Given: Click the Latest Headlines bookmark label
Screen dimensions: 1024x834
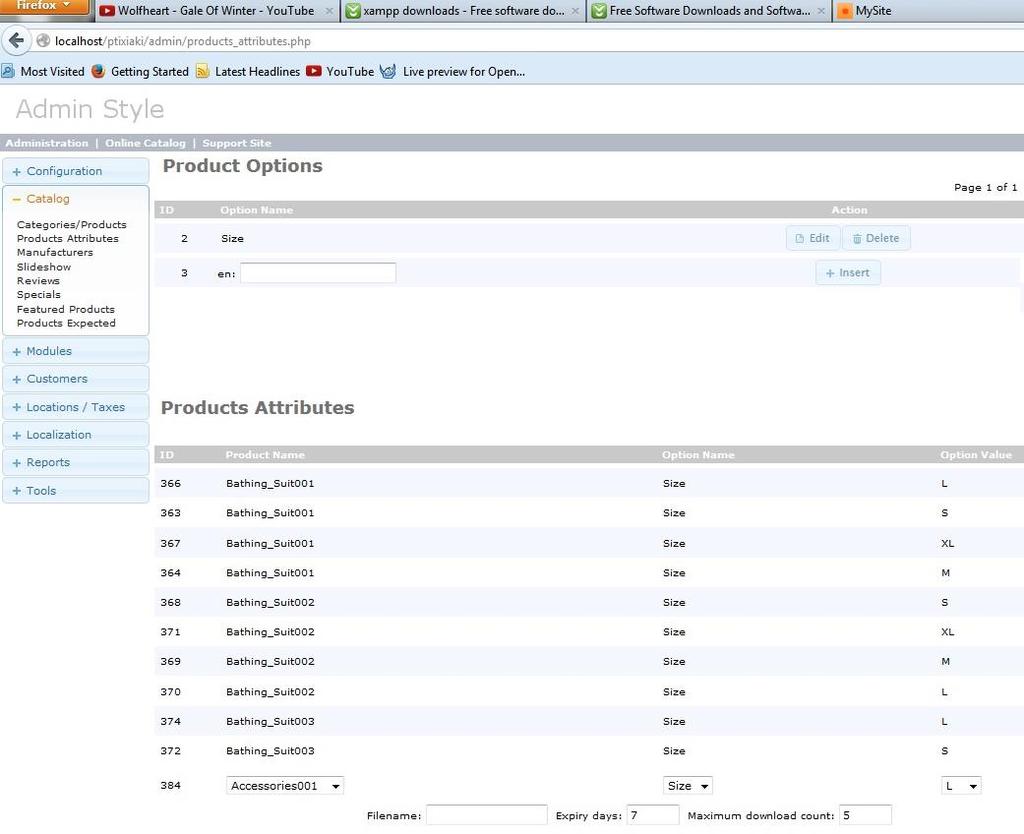Looking at the screenshot, I should point(257,72).
